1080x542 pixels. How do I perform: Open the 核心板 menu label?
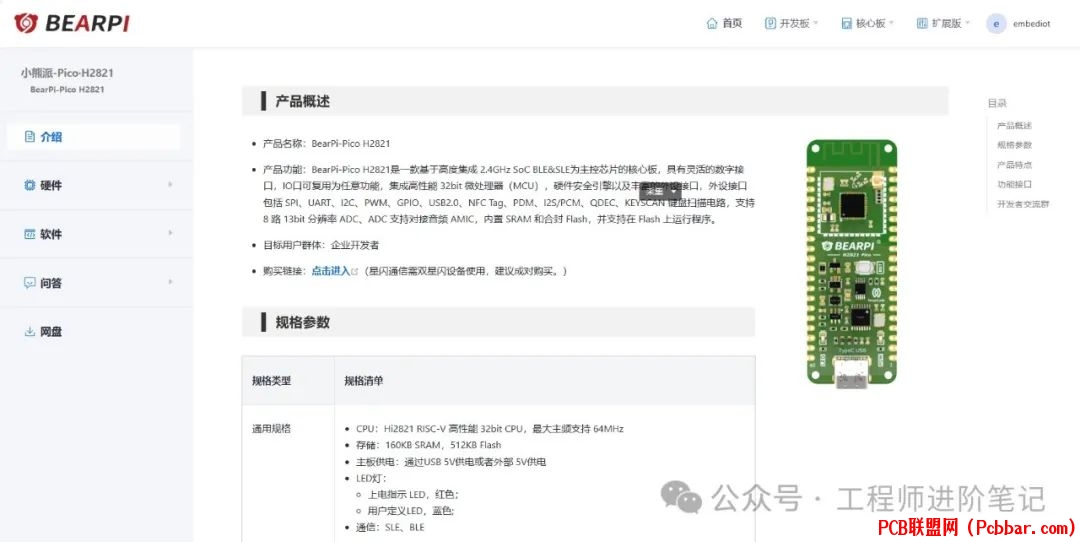[871, 23]
